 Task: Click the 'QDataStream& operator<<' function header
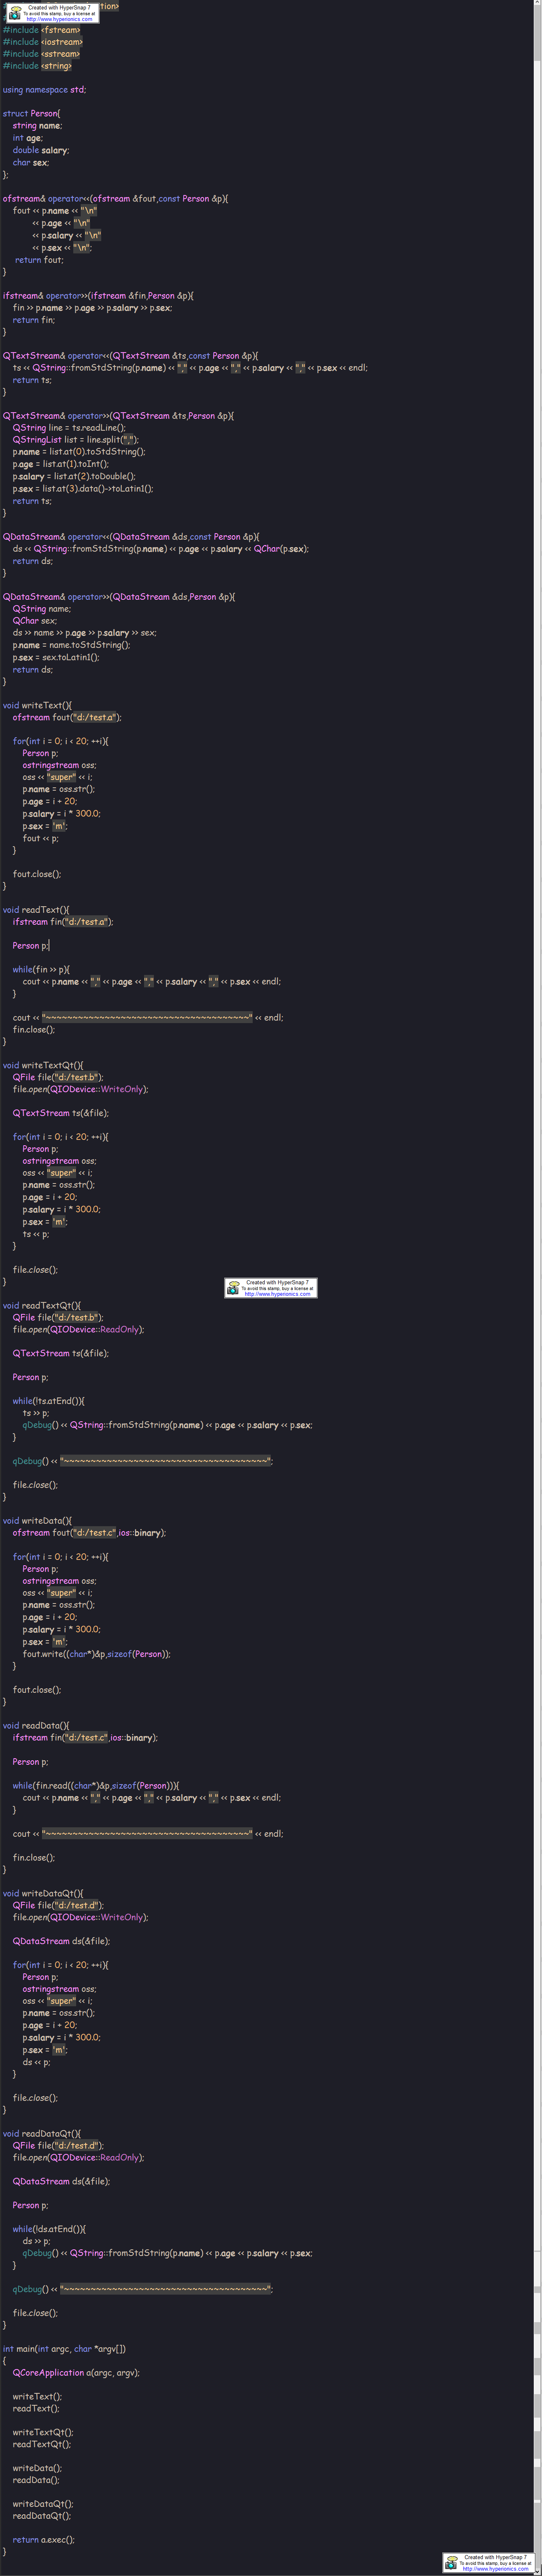click(131, 537)
